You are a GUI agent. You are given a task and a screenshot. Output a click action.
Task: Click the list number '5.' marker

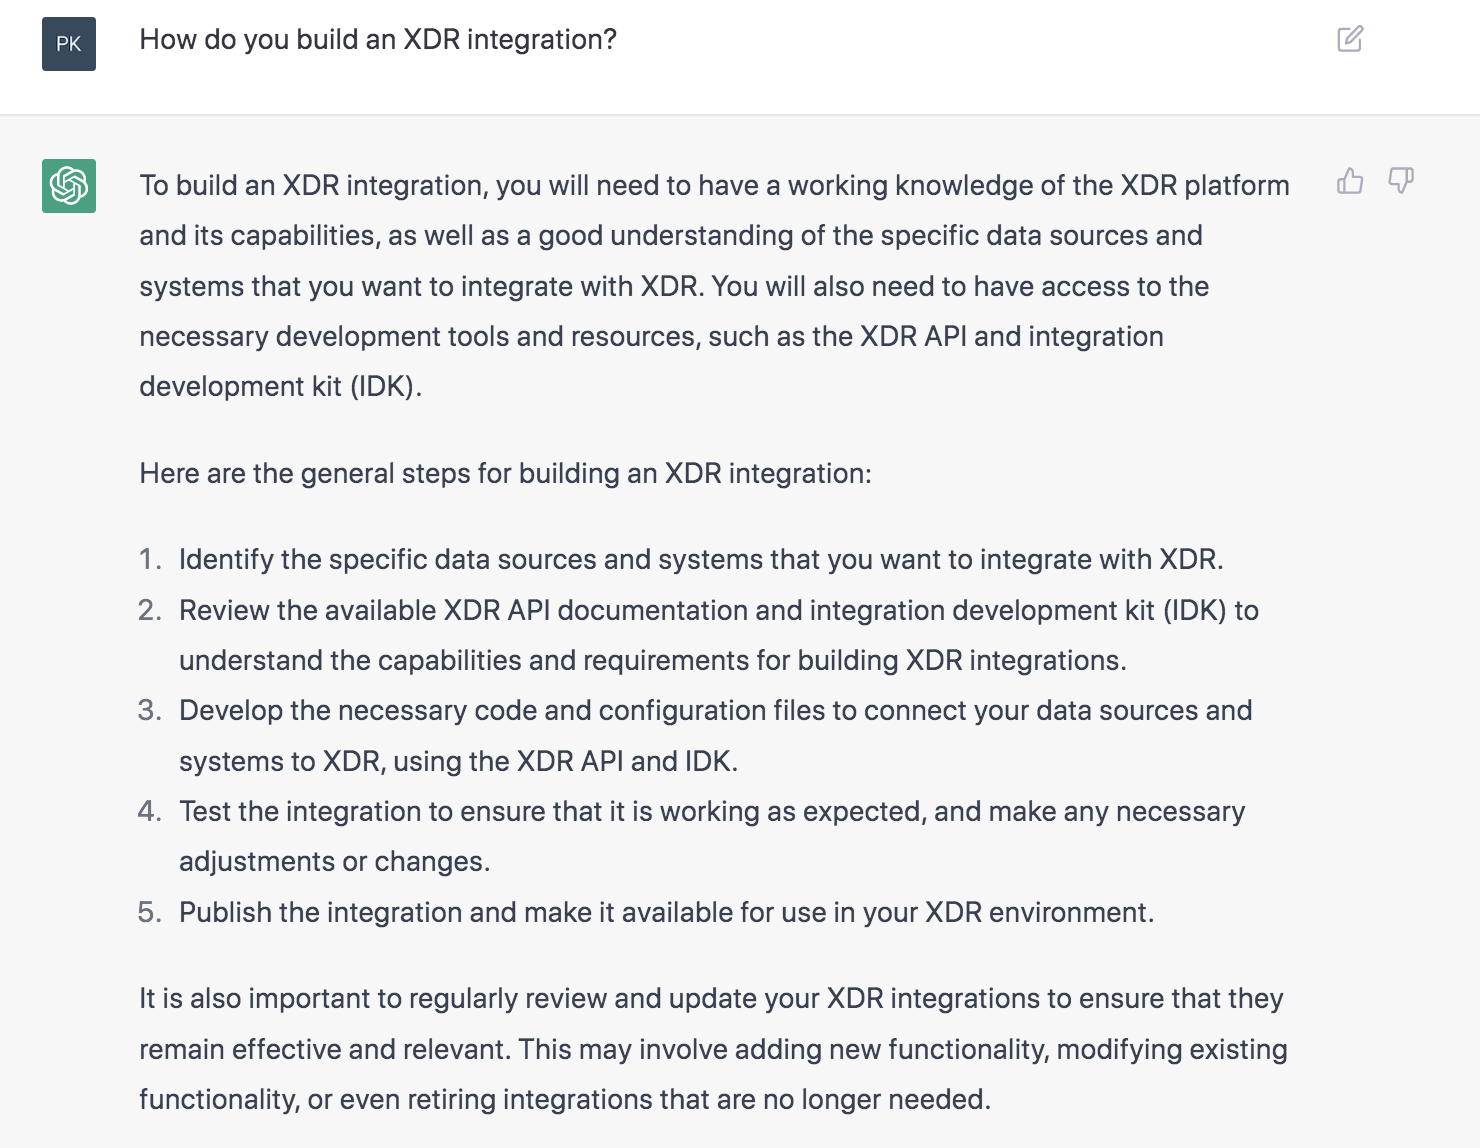(x=150, y=912)
